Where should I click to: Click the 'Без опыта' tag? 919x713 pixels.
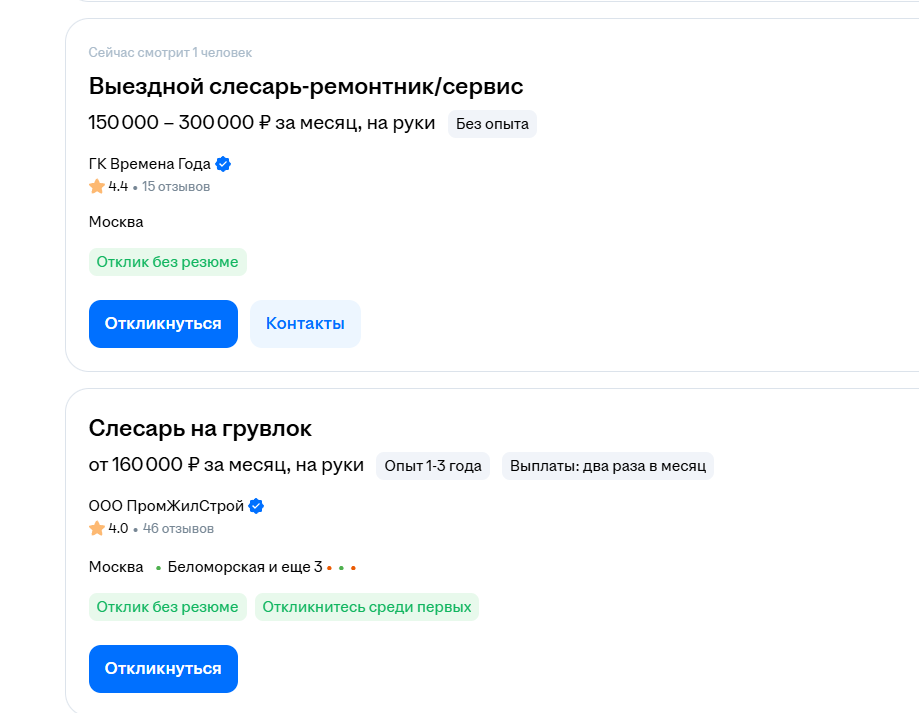[492, 124]
